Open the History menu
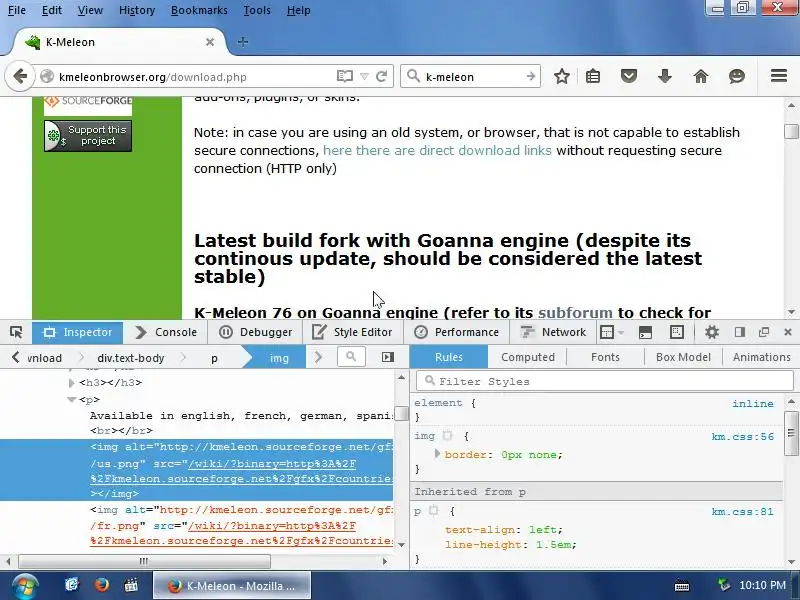The width and height of the screenshot is (800, 600). 137,10
